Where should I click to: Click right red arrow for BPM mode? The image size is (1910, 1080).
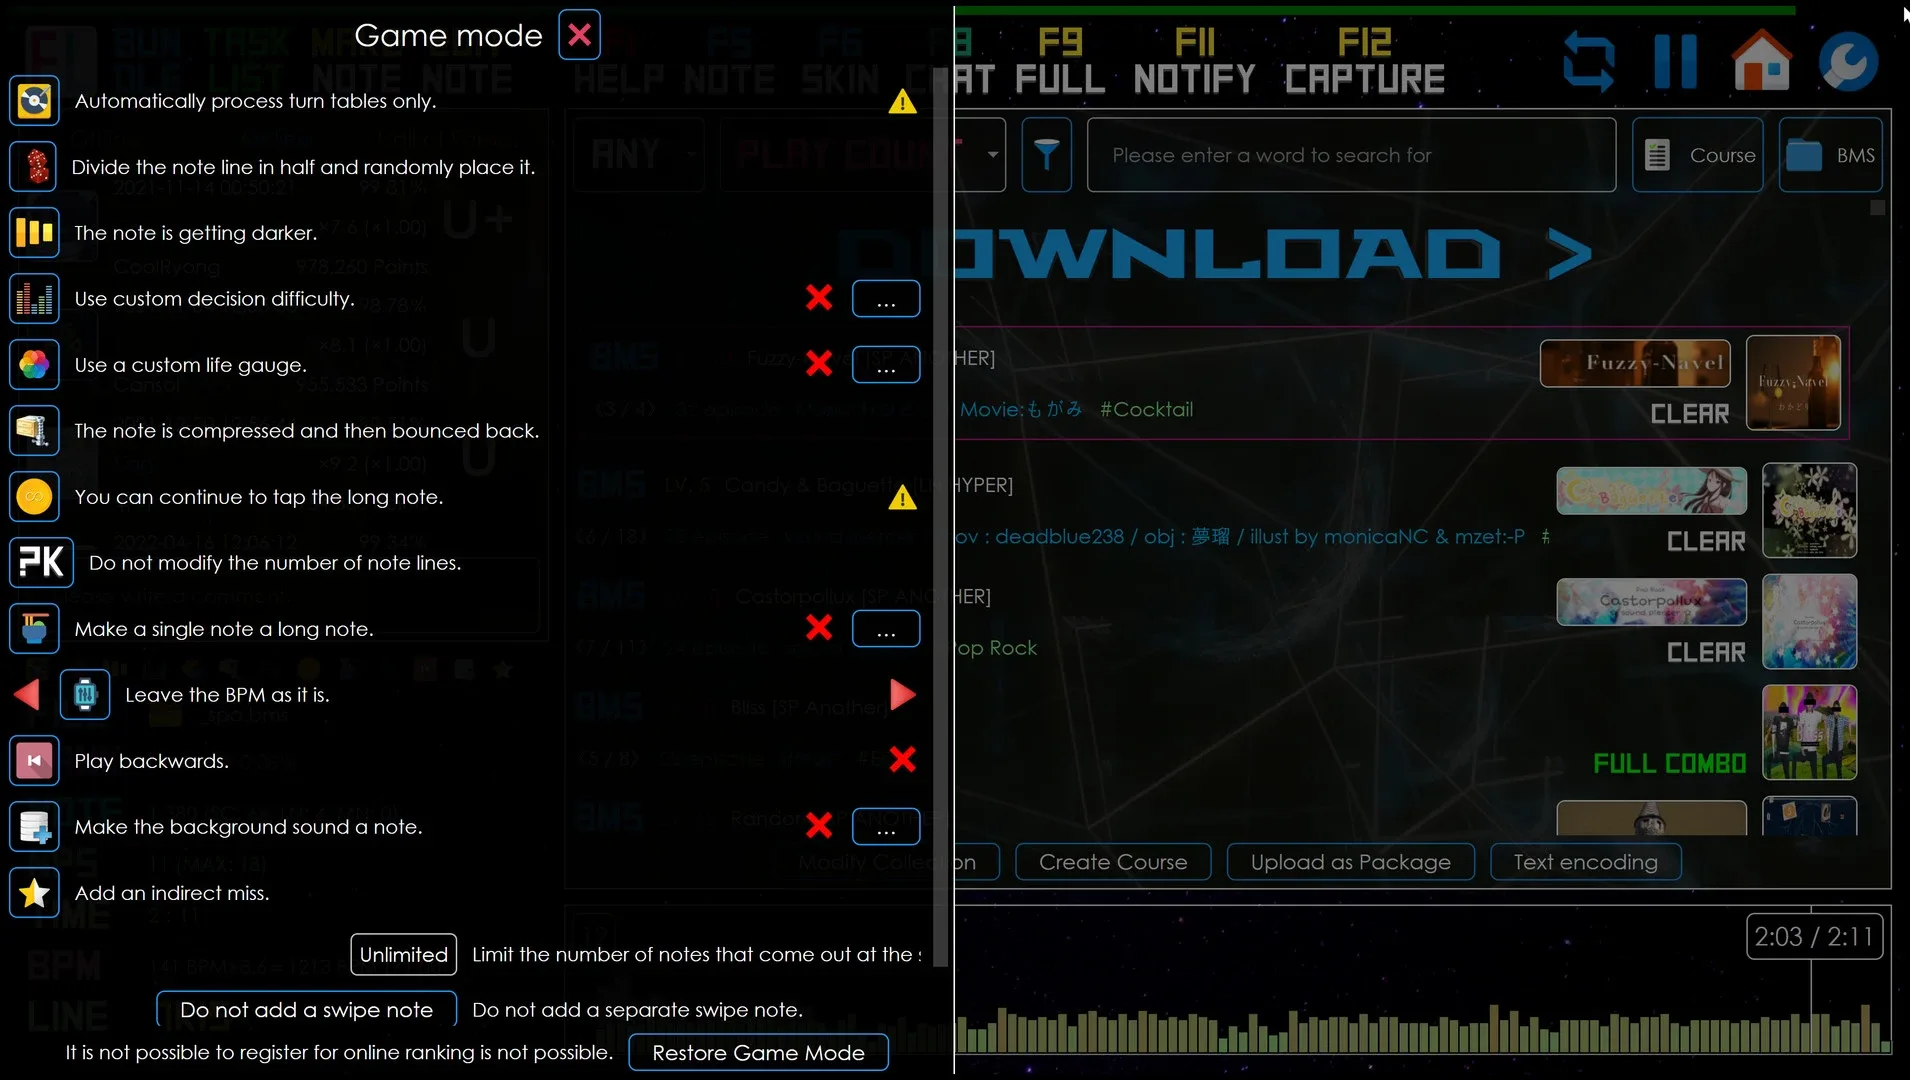(x=902, y=694)
